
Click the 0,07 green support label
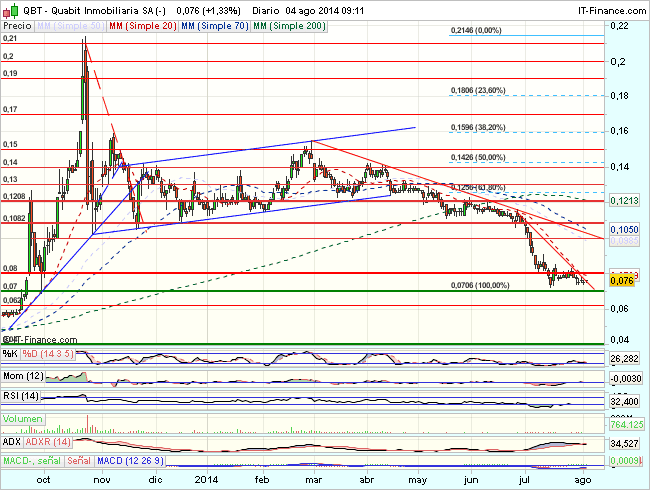click(x=10, y=286)
